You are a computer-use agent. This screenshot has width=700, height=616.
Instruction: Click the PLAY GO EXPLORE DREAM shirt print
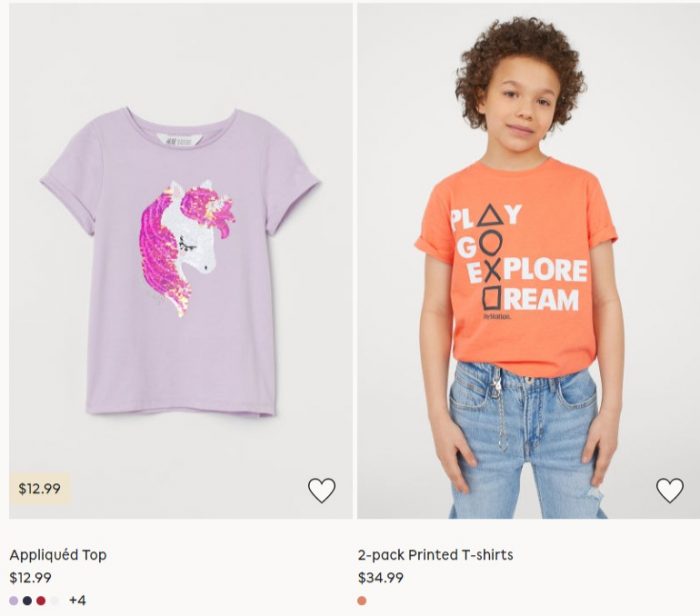click(516, 262)
